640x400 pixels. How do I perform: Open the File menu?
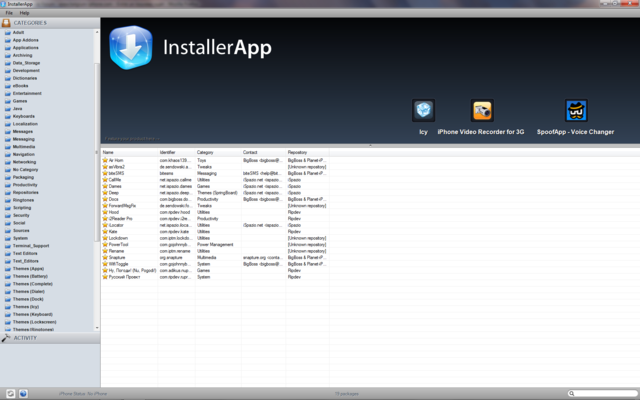[x=9, y=13]
